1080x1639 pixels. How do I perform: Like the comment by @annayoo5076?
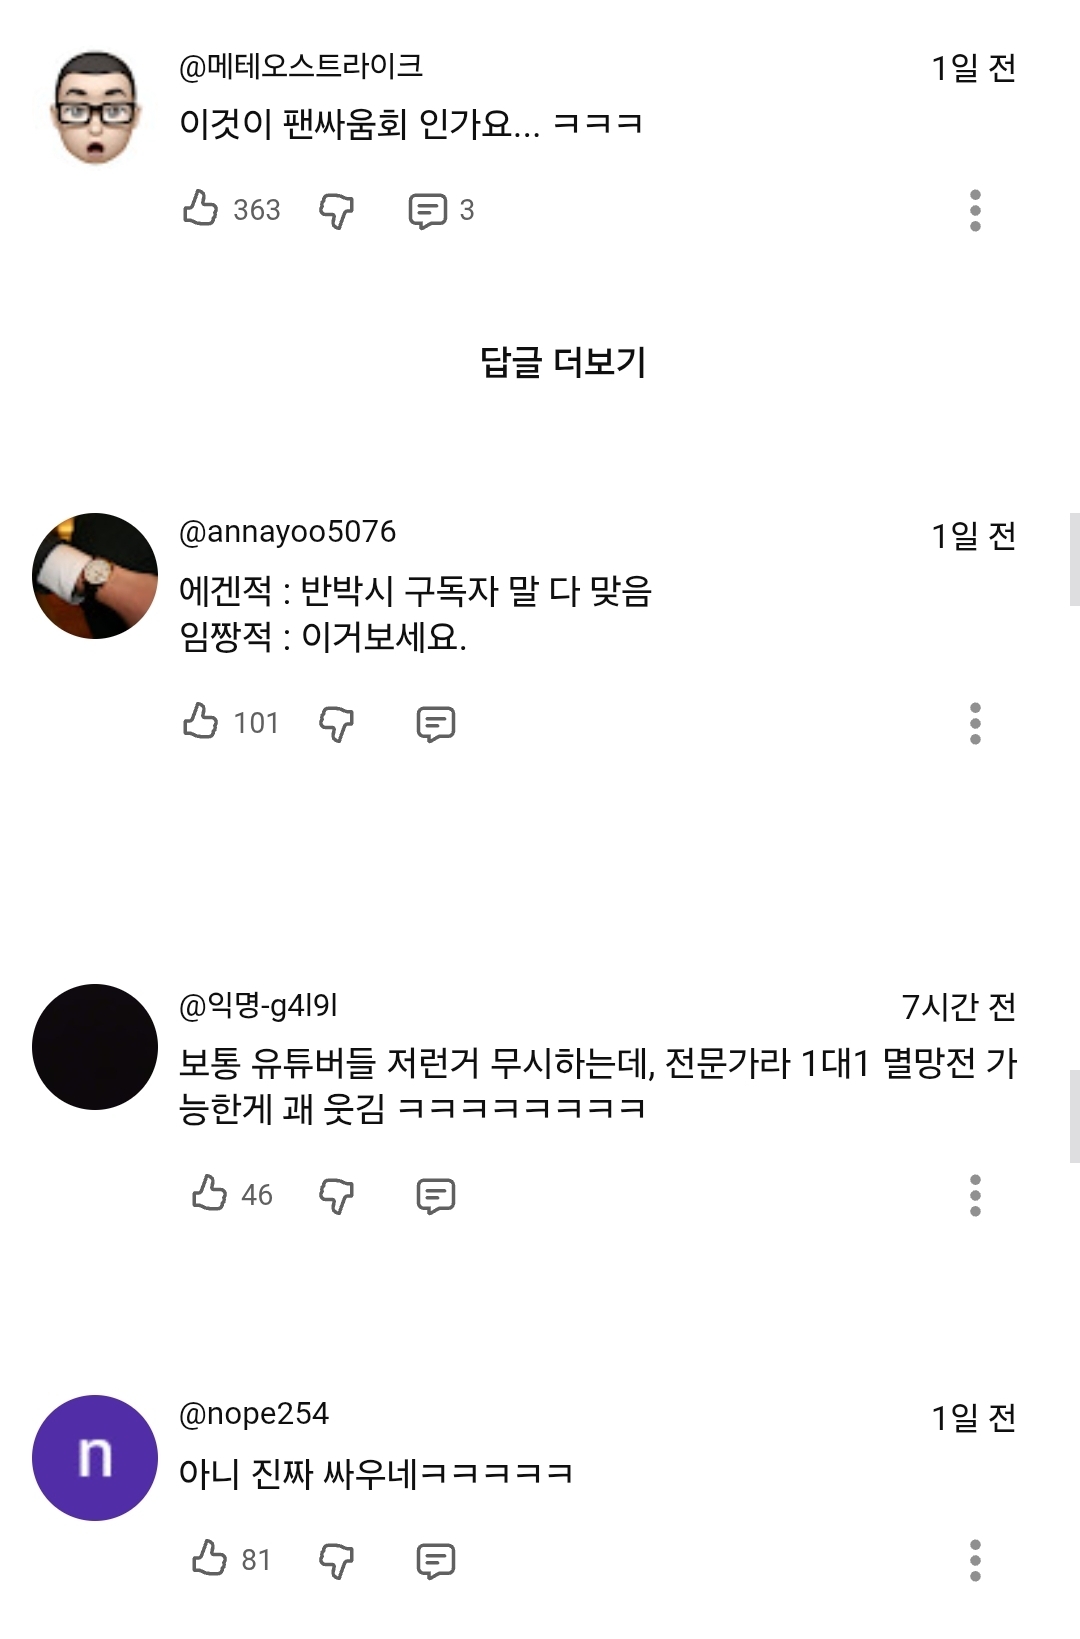[201, 721]
